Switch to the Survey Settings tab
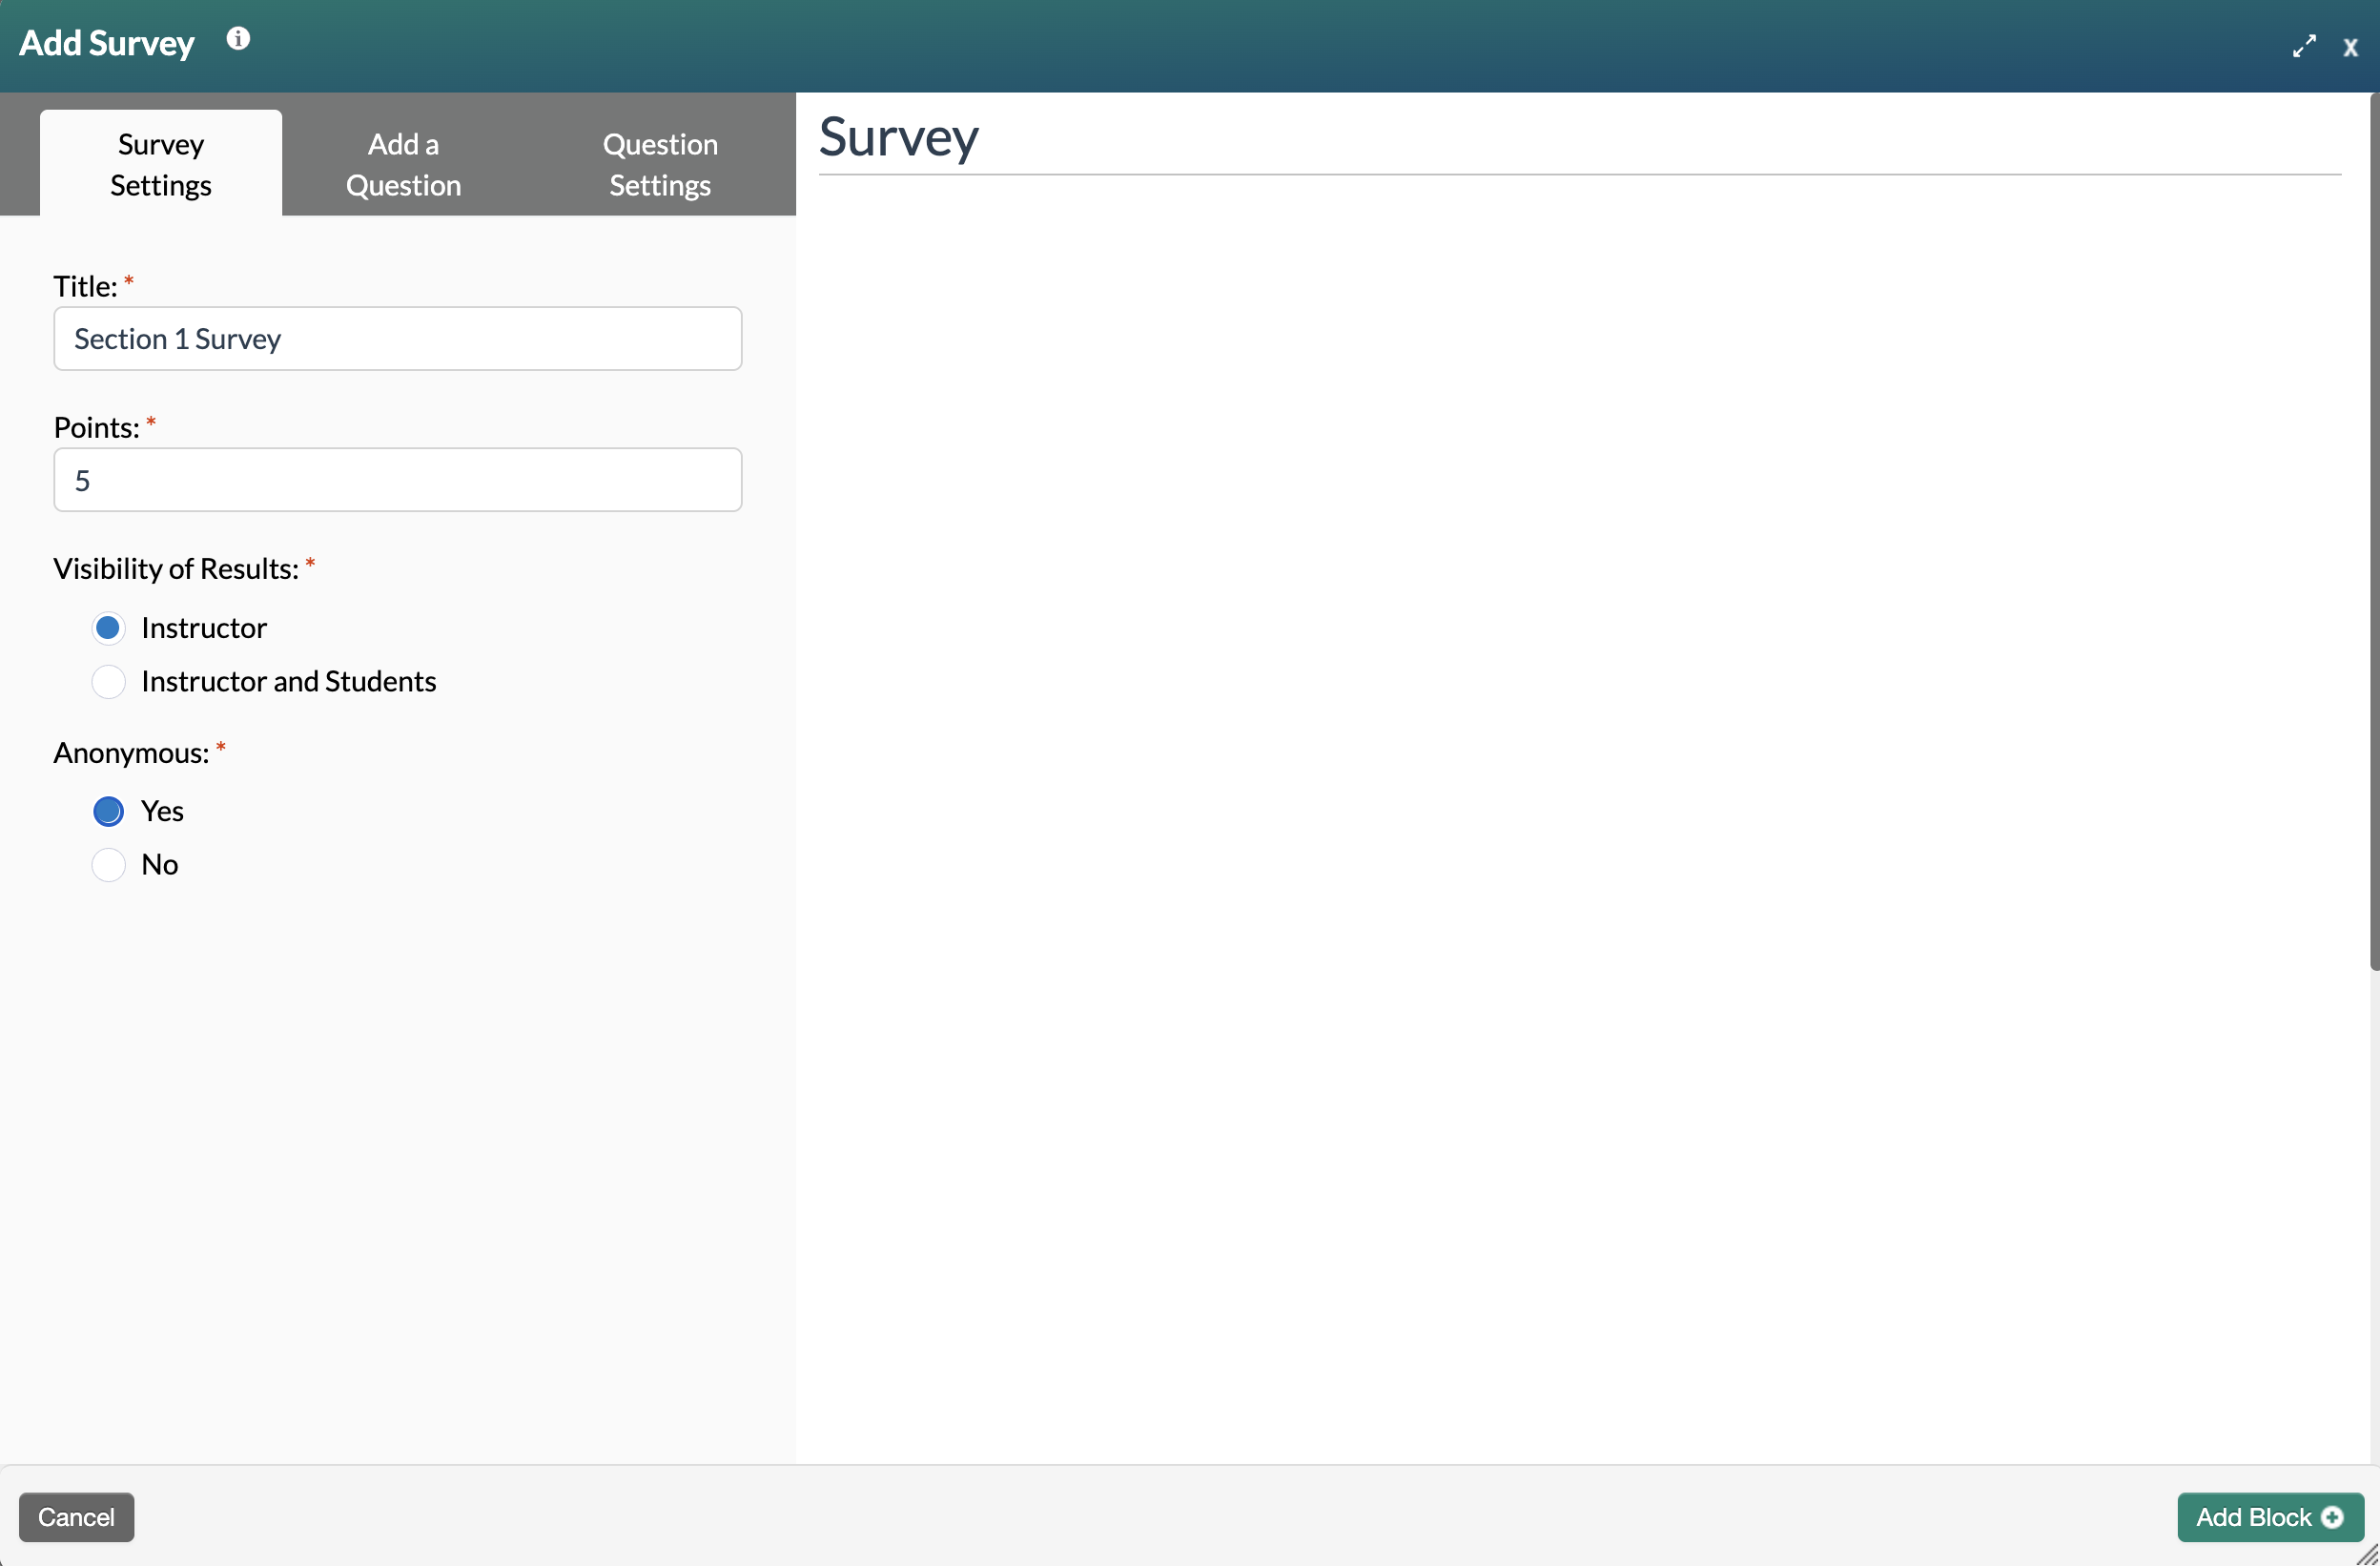This screenshot has height=1566, width=2380. [x=161, y=164]
